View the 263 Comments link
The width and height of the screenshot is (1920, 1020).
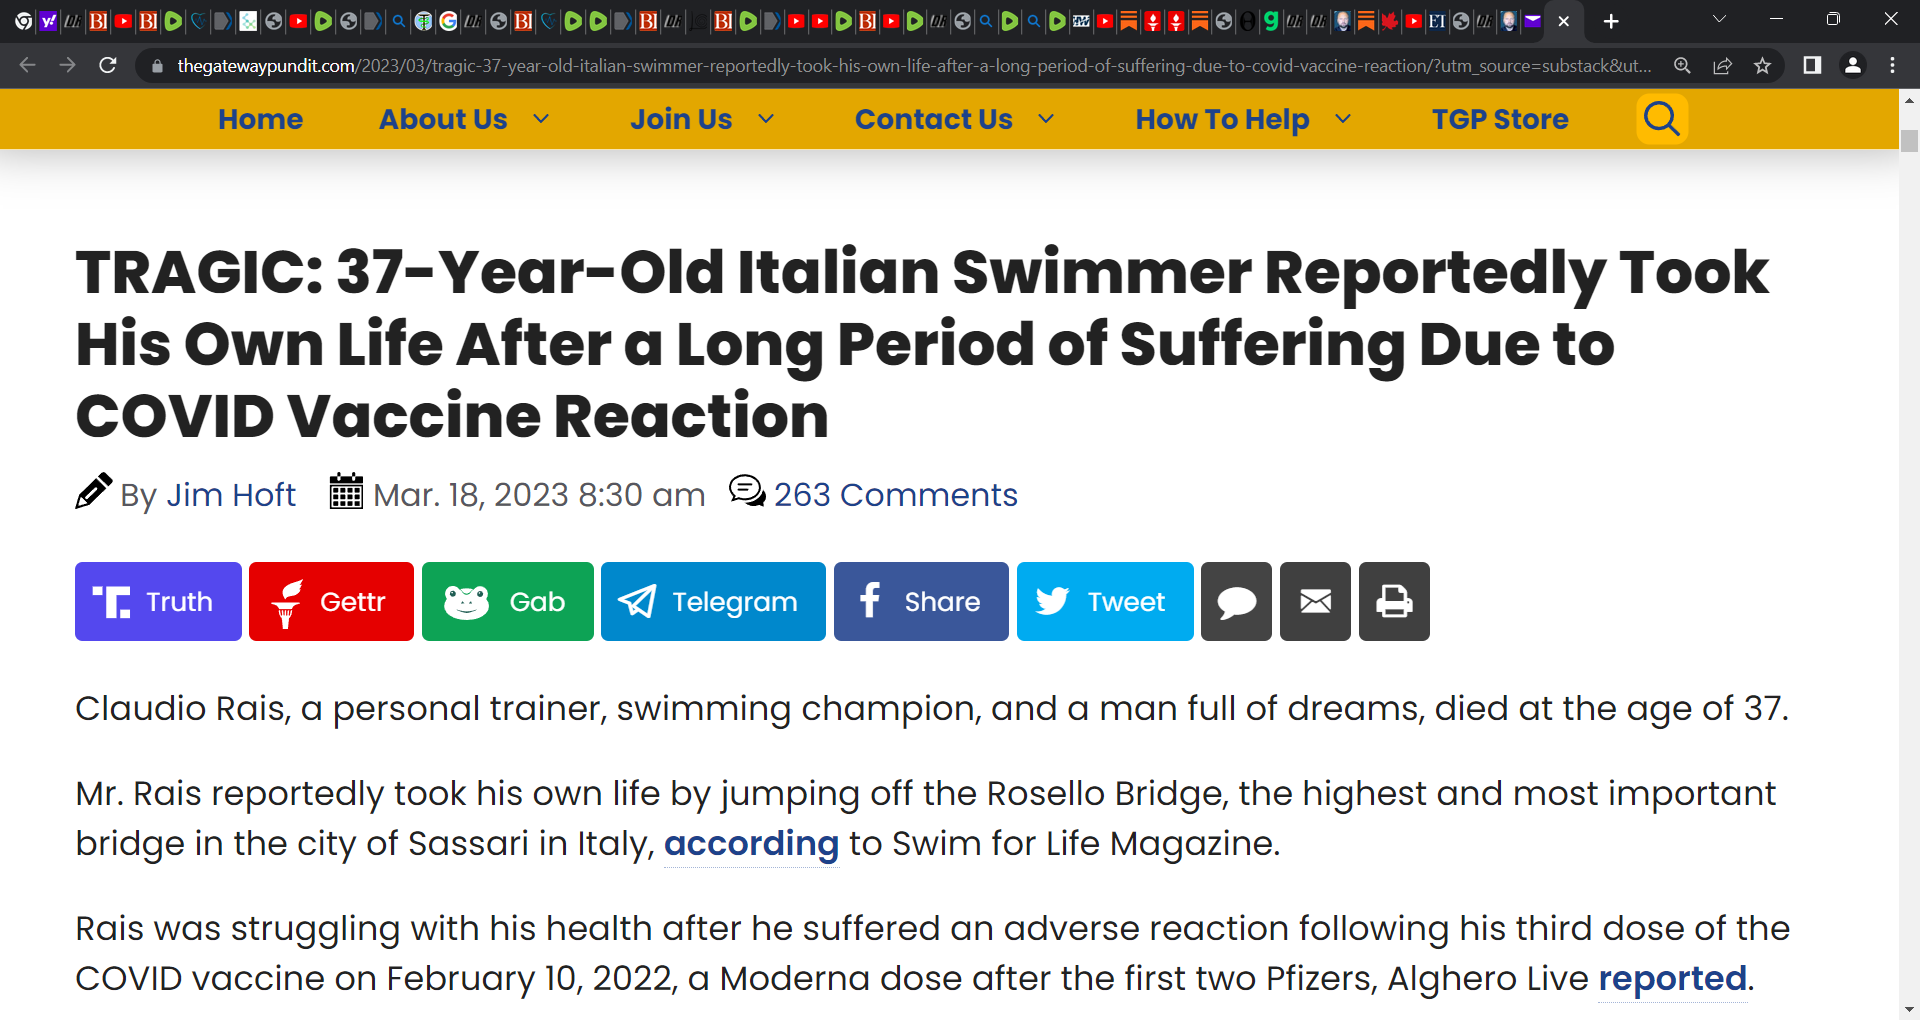(895, 494)
